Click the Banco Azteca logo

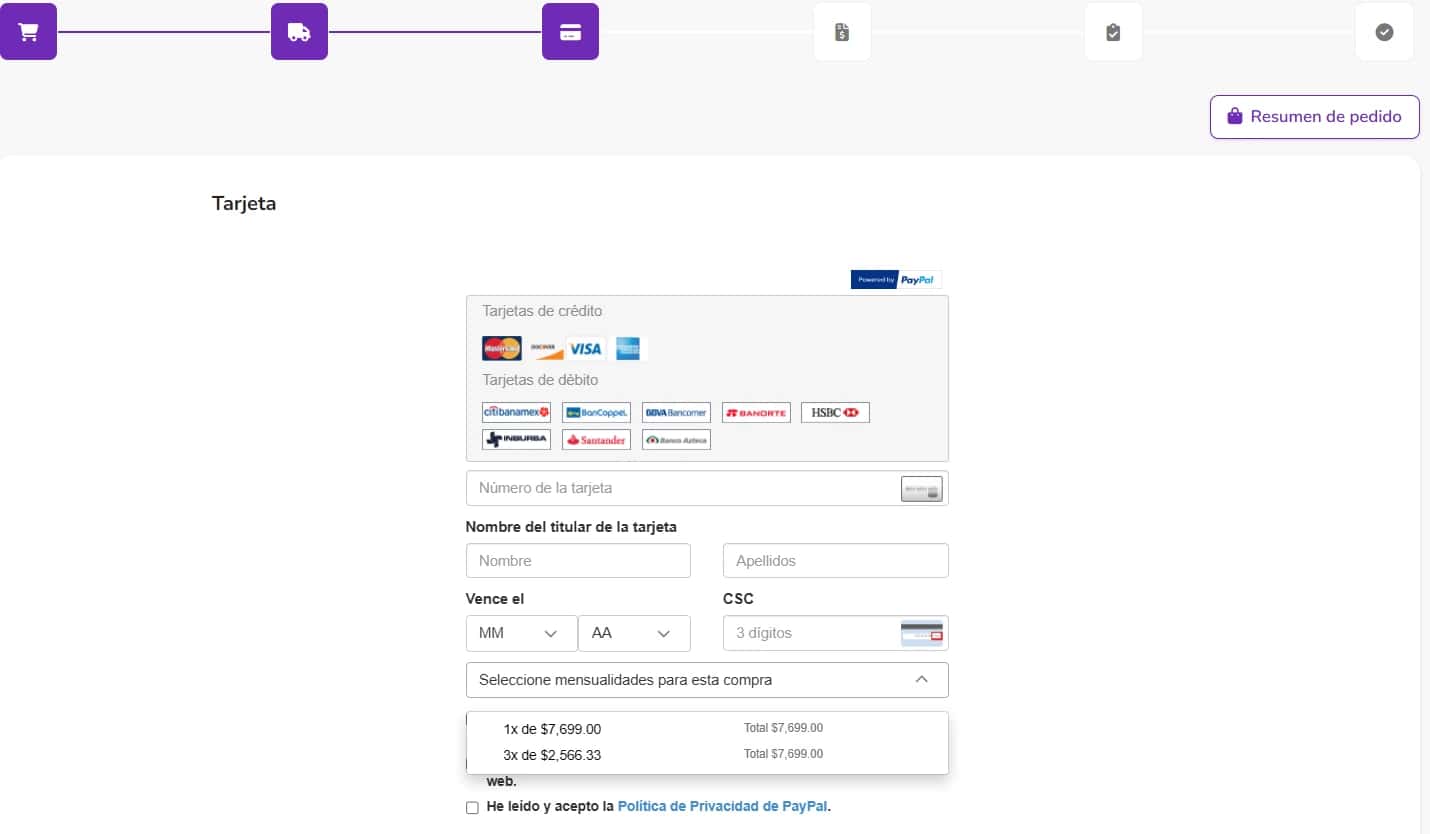(676, 439)
